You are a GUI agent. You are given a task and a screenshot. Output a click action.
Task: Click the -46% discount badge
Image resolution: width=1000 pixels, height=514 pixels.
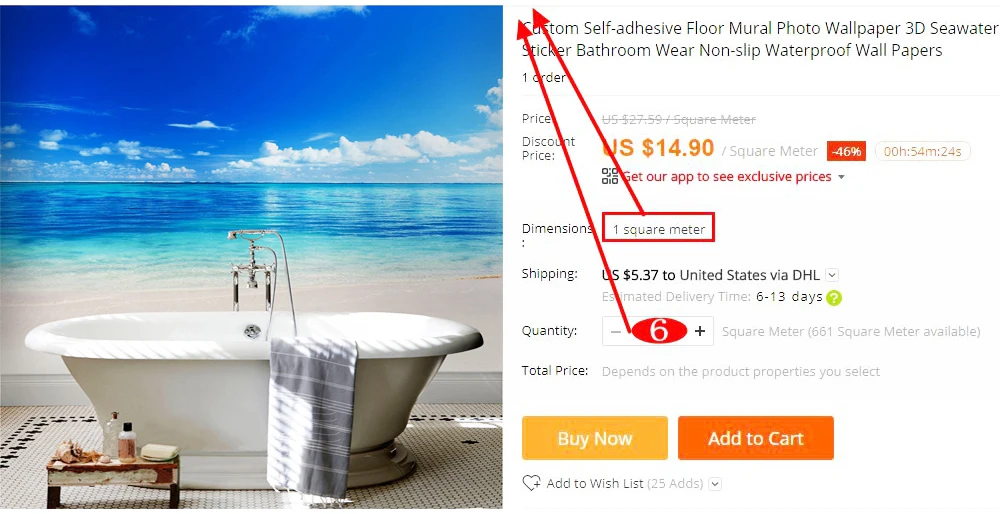[846, 152]
